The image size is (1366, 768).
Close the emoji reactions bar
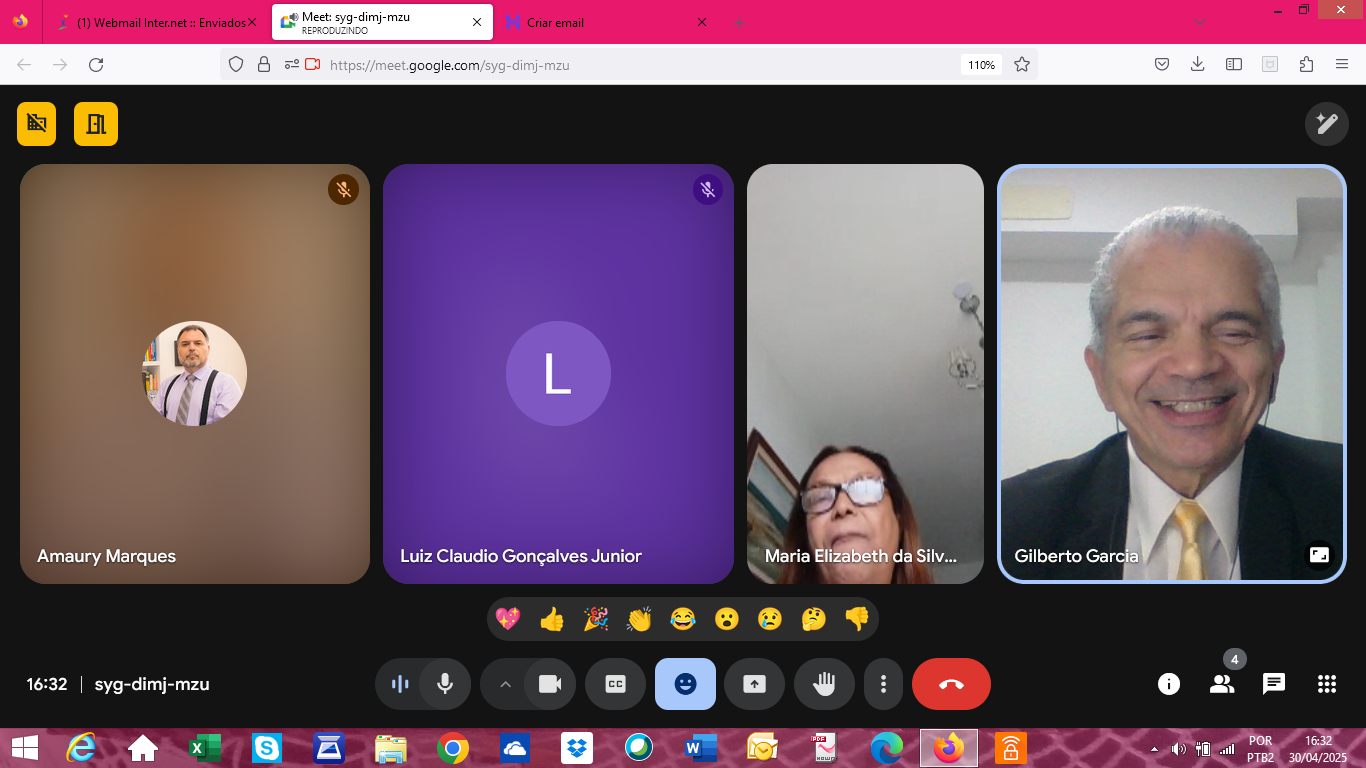pos(685,684)
